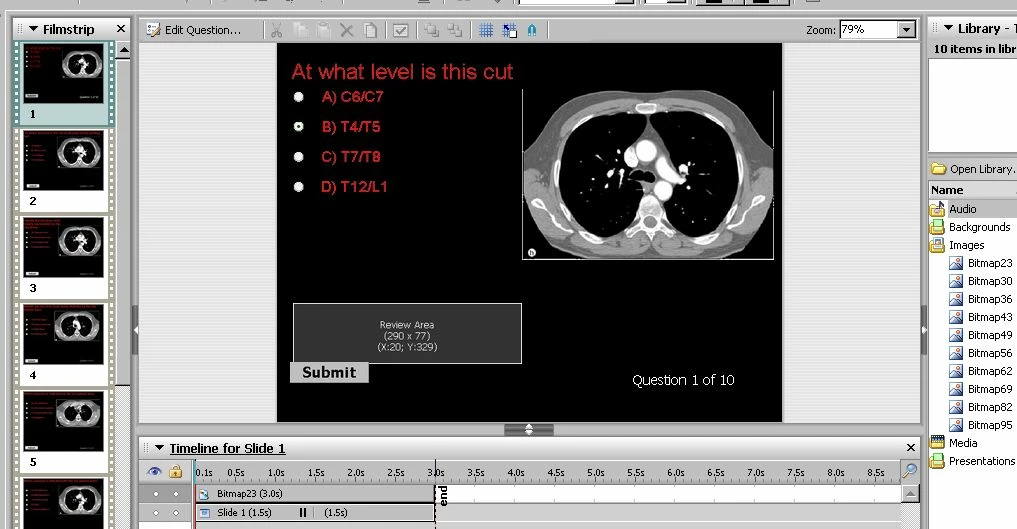Viewport: 1017px width, 529px height.
Task: Toggle the timeline show/hide all eye icon
Action: [x=154, y=472]
